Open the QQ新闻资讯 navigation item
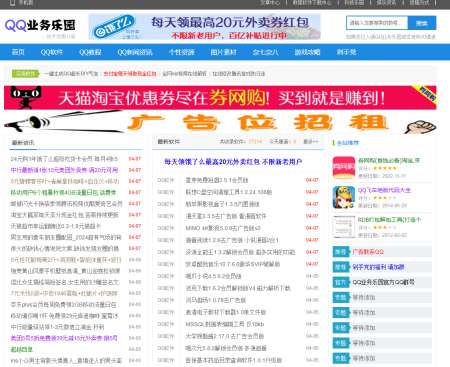The image size is (450, 367). tap(135, 52)
